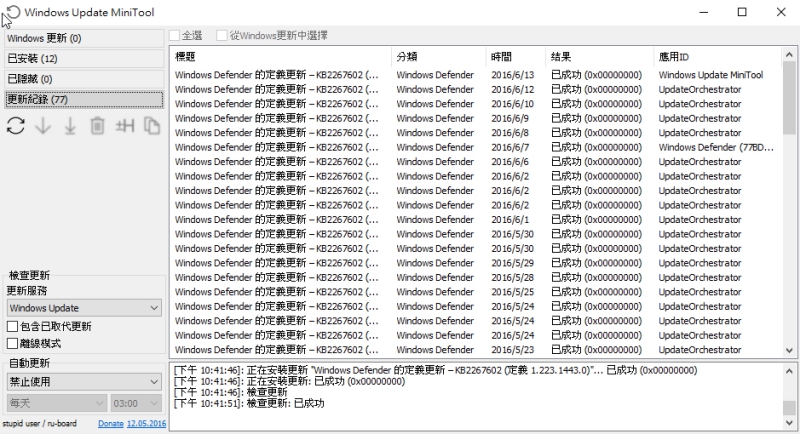Click the app logo in title bar
The height and width of the screenshot is (434, 800).
click(x=13, y=12)
